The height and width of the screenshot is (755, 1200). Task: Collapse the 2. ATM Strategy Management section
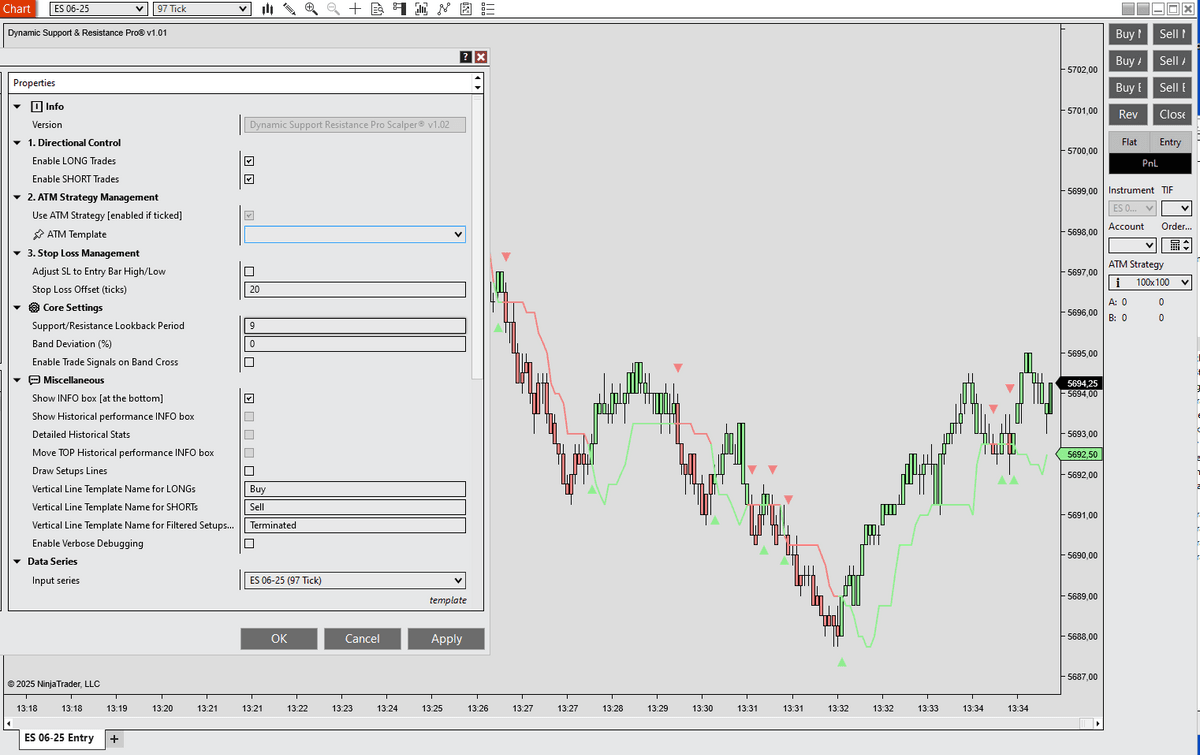pos(17,197)
